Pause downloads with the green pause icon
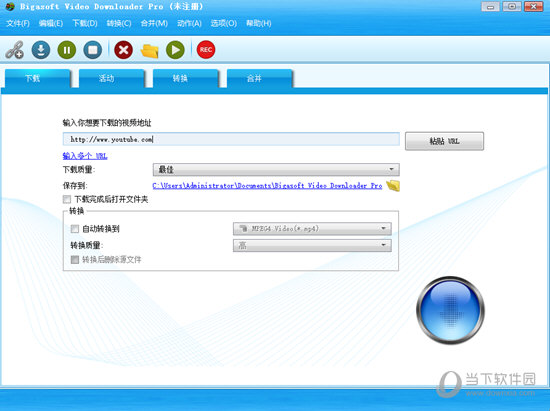The width and height of the screenshot is (550, 411). [67, 50]
